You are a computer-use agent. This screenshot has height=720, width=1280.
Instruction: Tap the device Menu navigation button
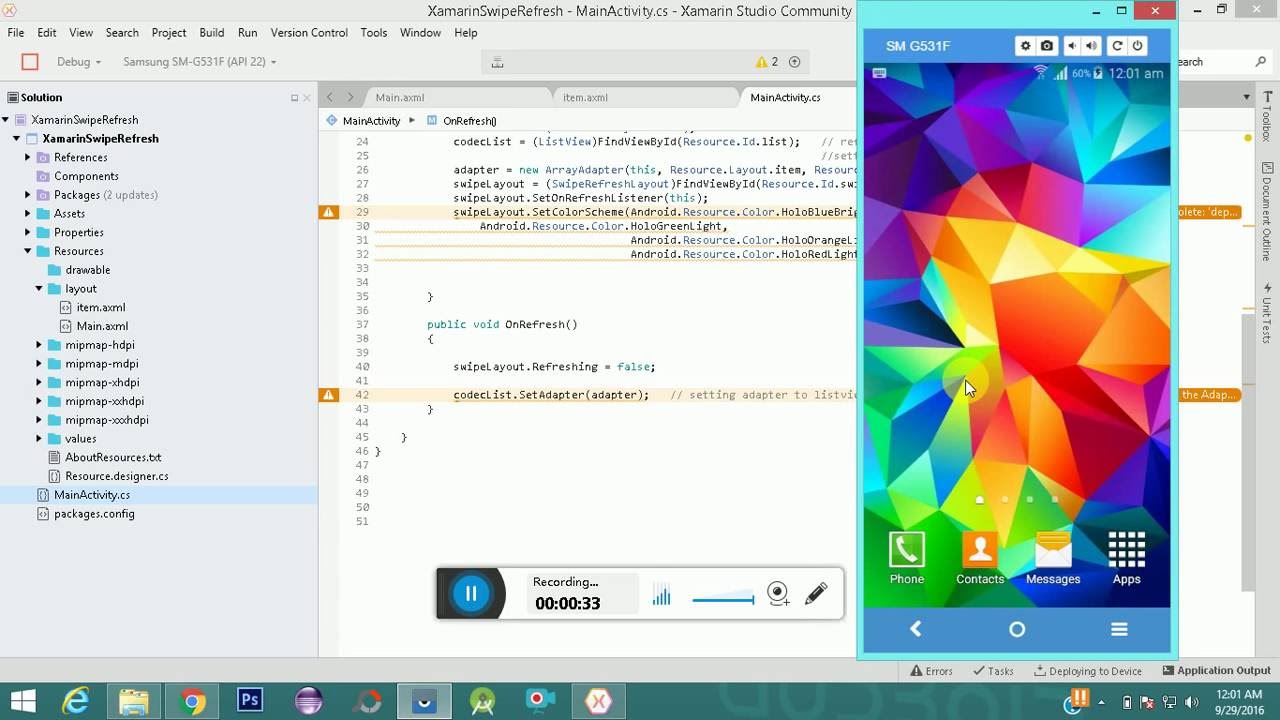tap(1119, 629)
